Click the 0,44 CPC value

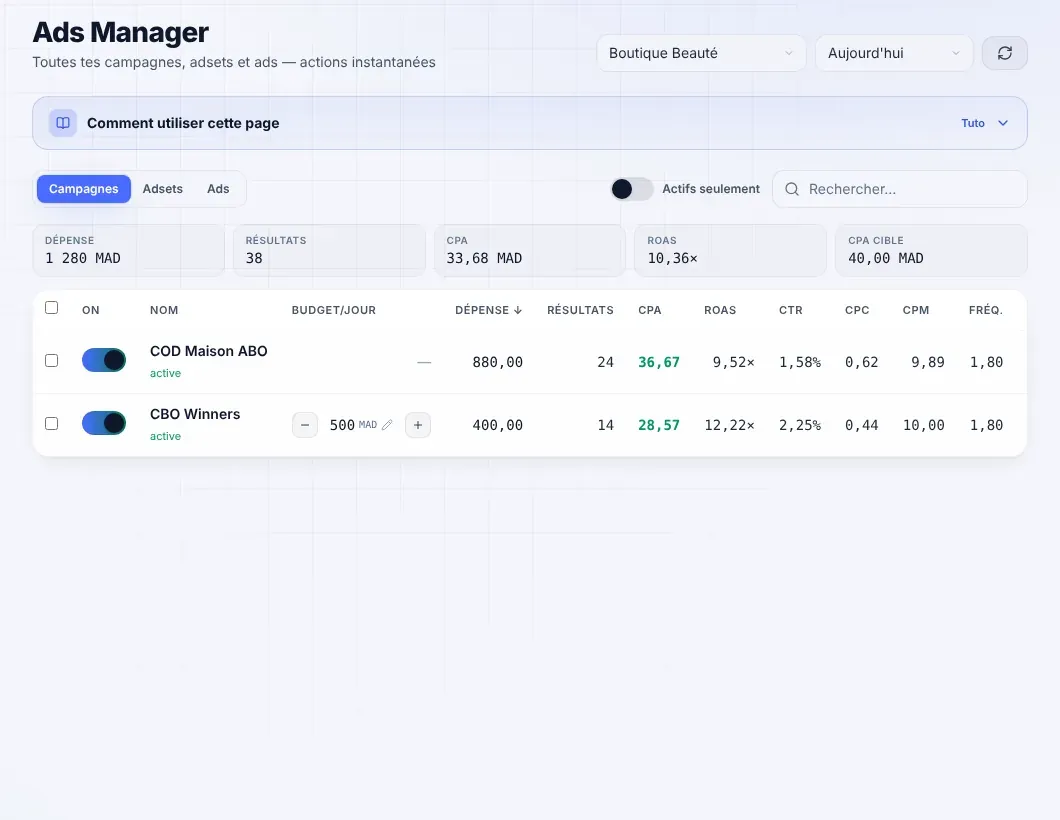(861, 425)
